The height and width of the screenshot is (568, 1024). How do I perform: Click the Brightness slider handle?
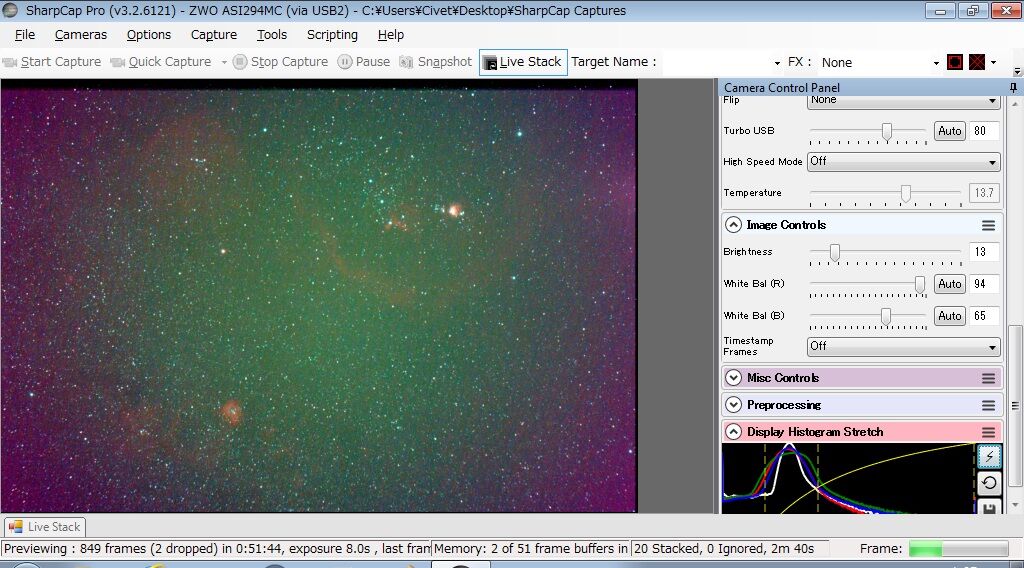pos(835,252)
